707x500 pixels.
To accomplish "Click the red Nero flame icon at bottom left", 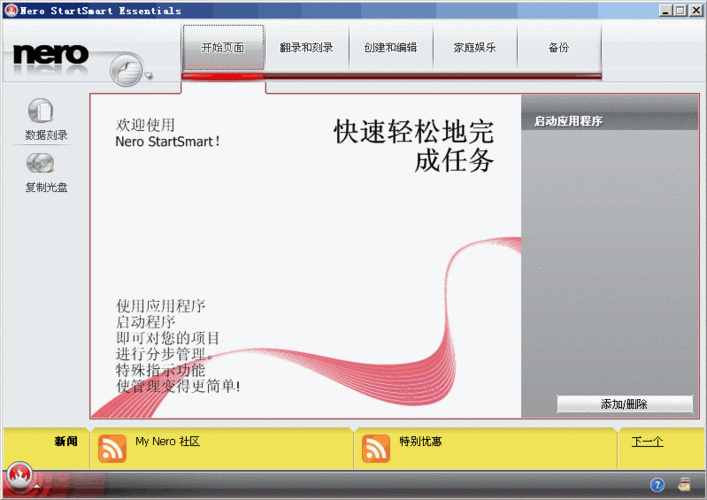I will 18,476.
